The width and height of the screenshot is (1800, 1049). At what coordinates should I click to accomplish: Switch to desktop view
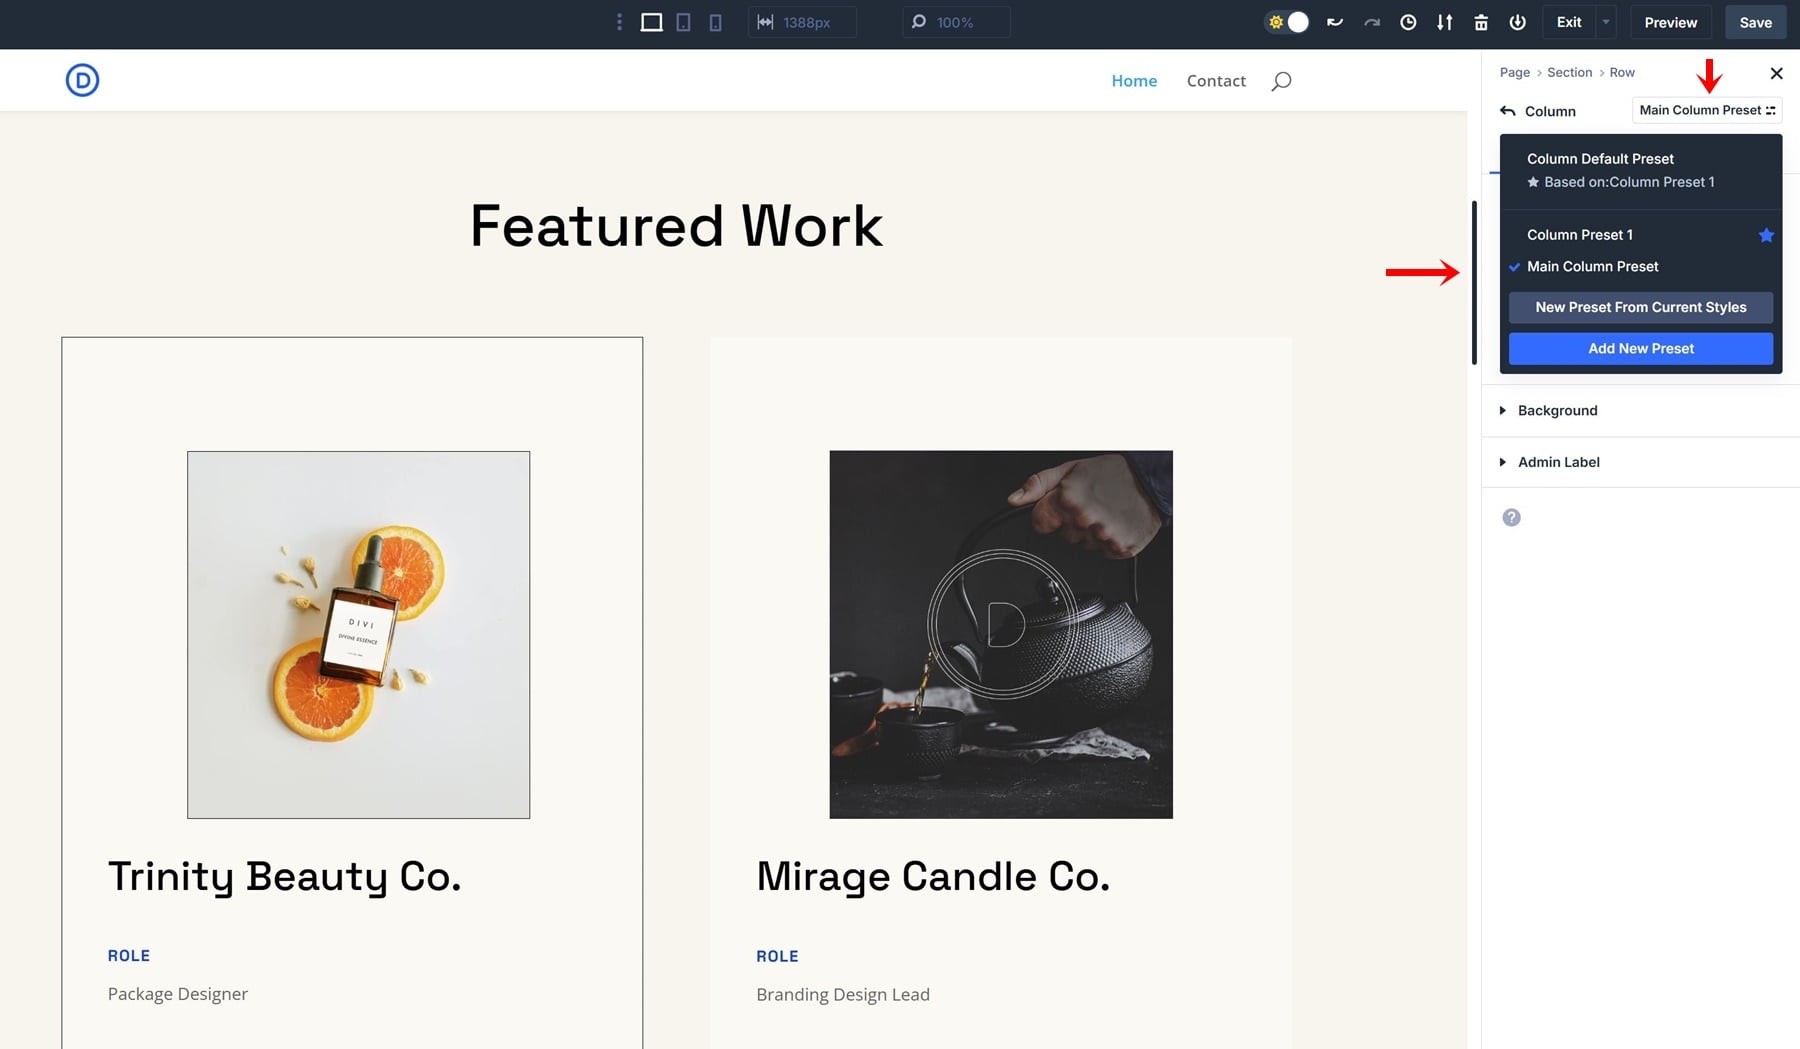651,22
